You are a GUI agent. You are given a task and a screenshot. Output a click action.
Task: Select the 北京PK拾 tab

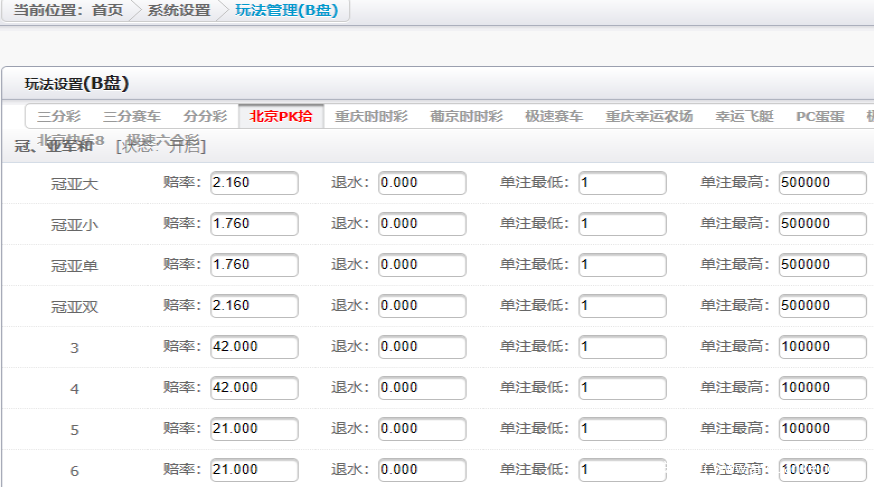pyautogui.click(x=280, y=116)
